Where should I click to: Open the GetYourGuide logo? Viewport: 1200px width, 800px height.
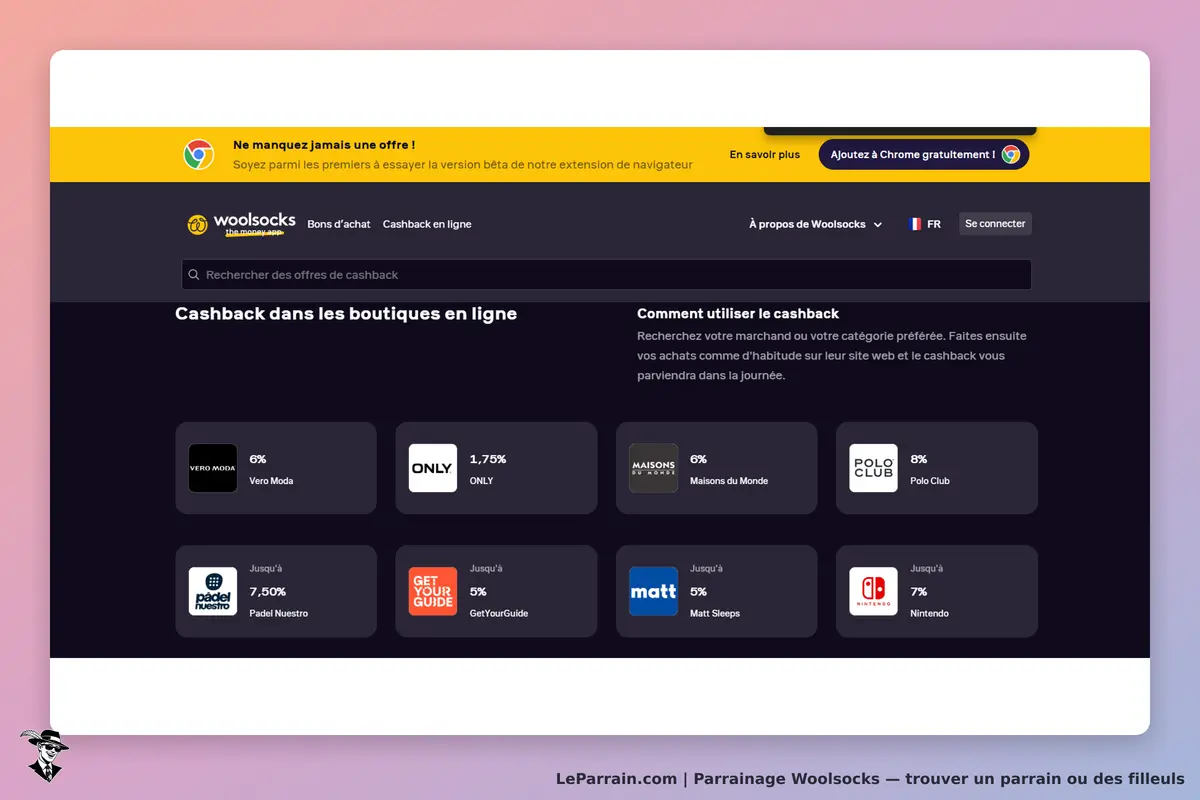433,591
